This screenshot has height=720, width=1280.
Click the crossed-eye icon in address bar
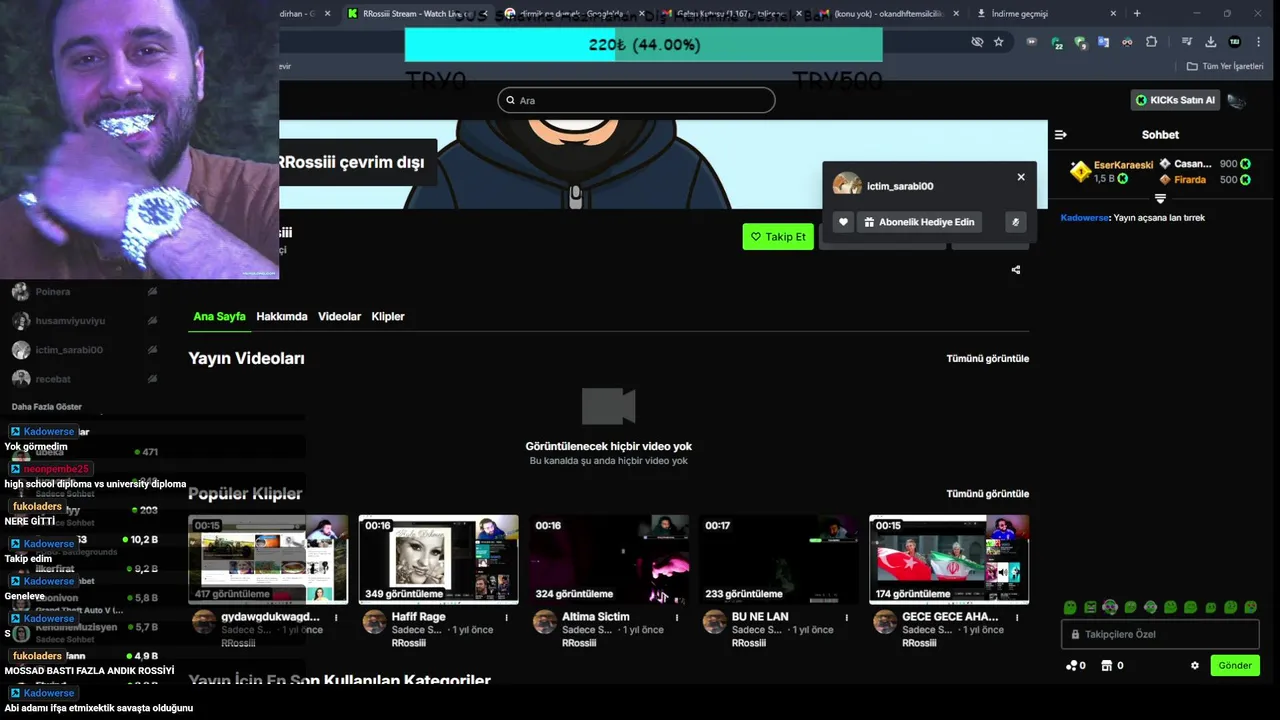[x=977, y=42]
